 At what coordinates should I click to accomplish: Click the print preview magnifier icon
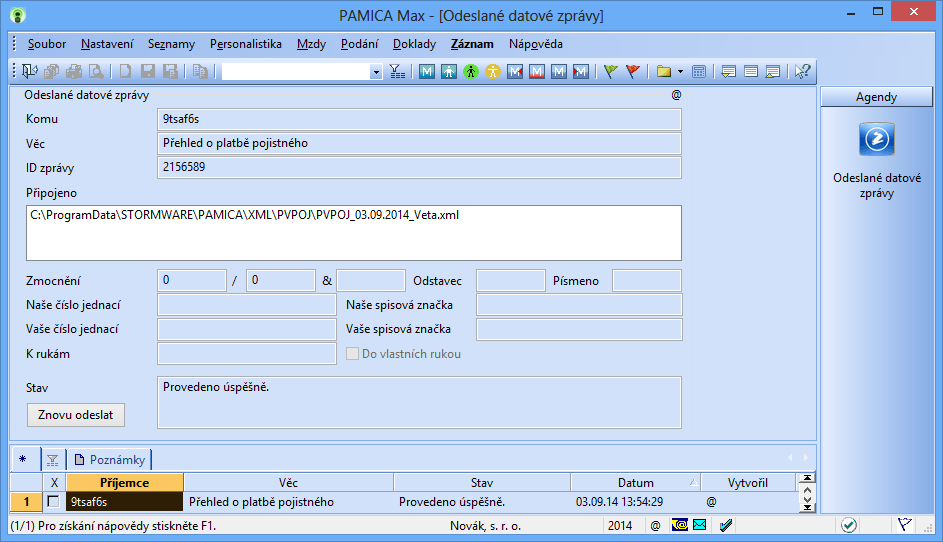pyautogui.click(x=96, y=72)
